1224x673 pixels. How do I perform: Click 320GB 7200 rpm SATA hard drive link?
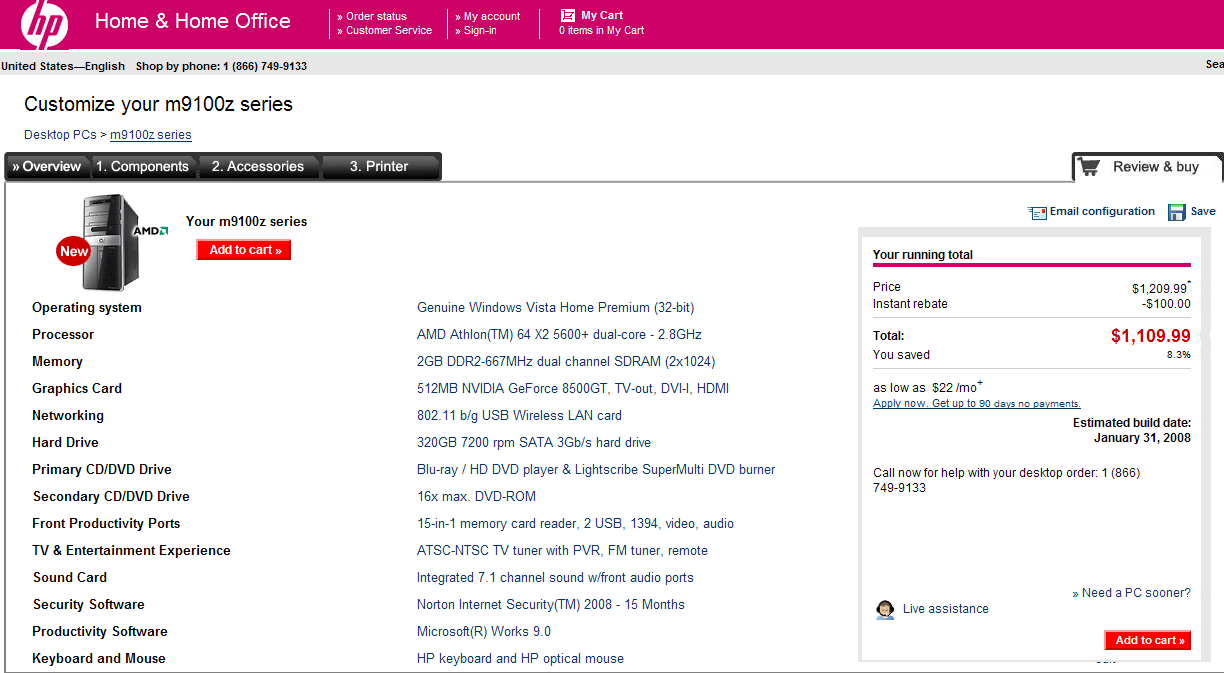pyautogui.click(x=534, y=443)
